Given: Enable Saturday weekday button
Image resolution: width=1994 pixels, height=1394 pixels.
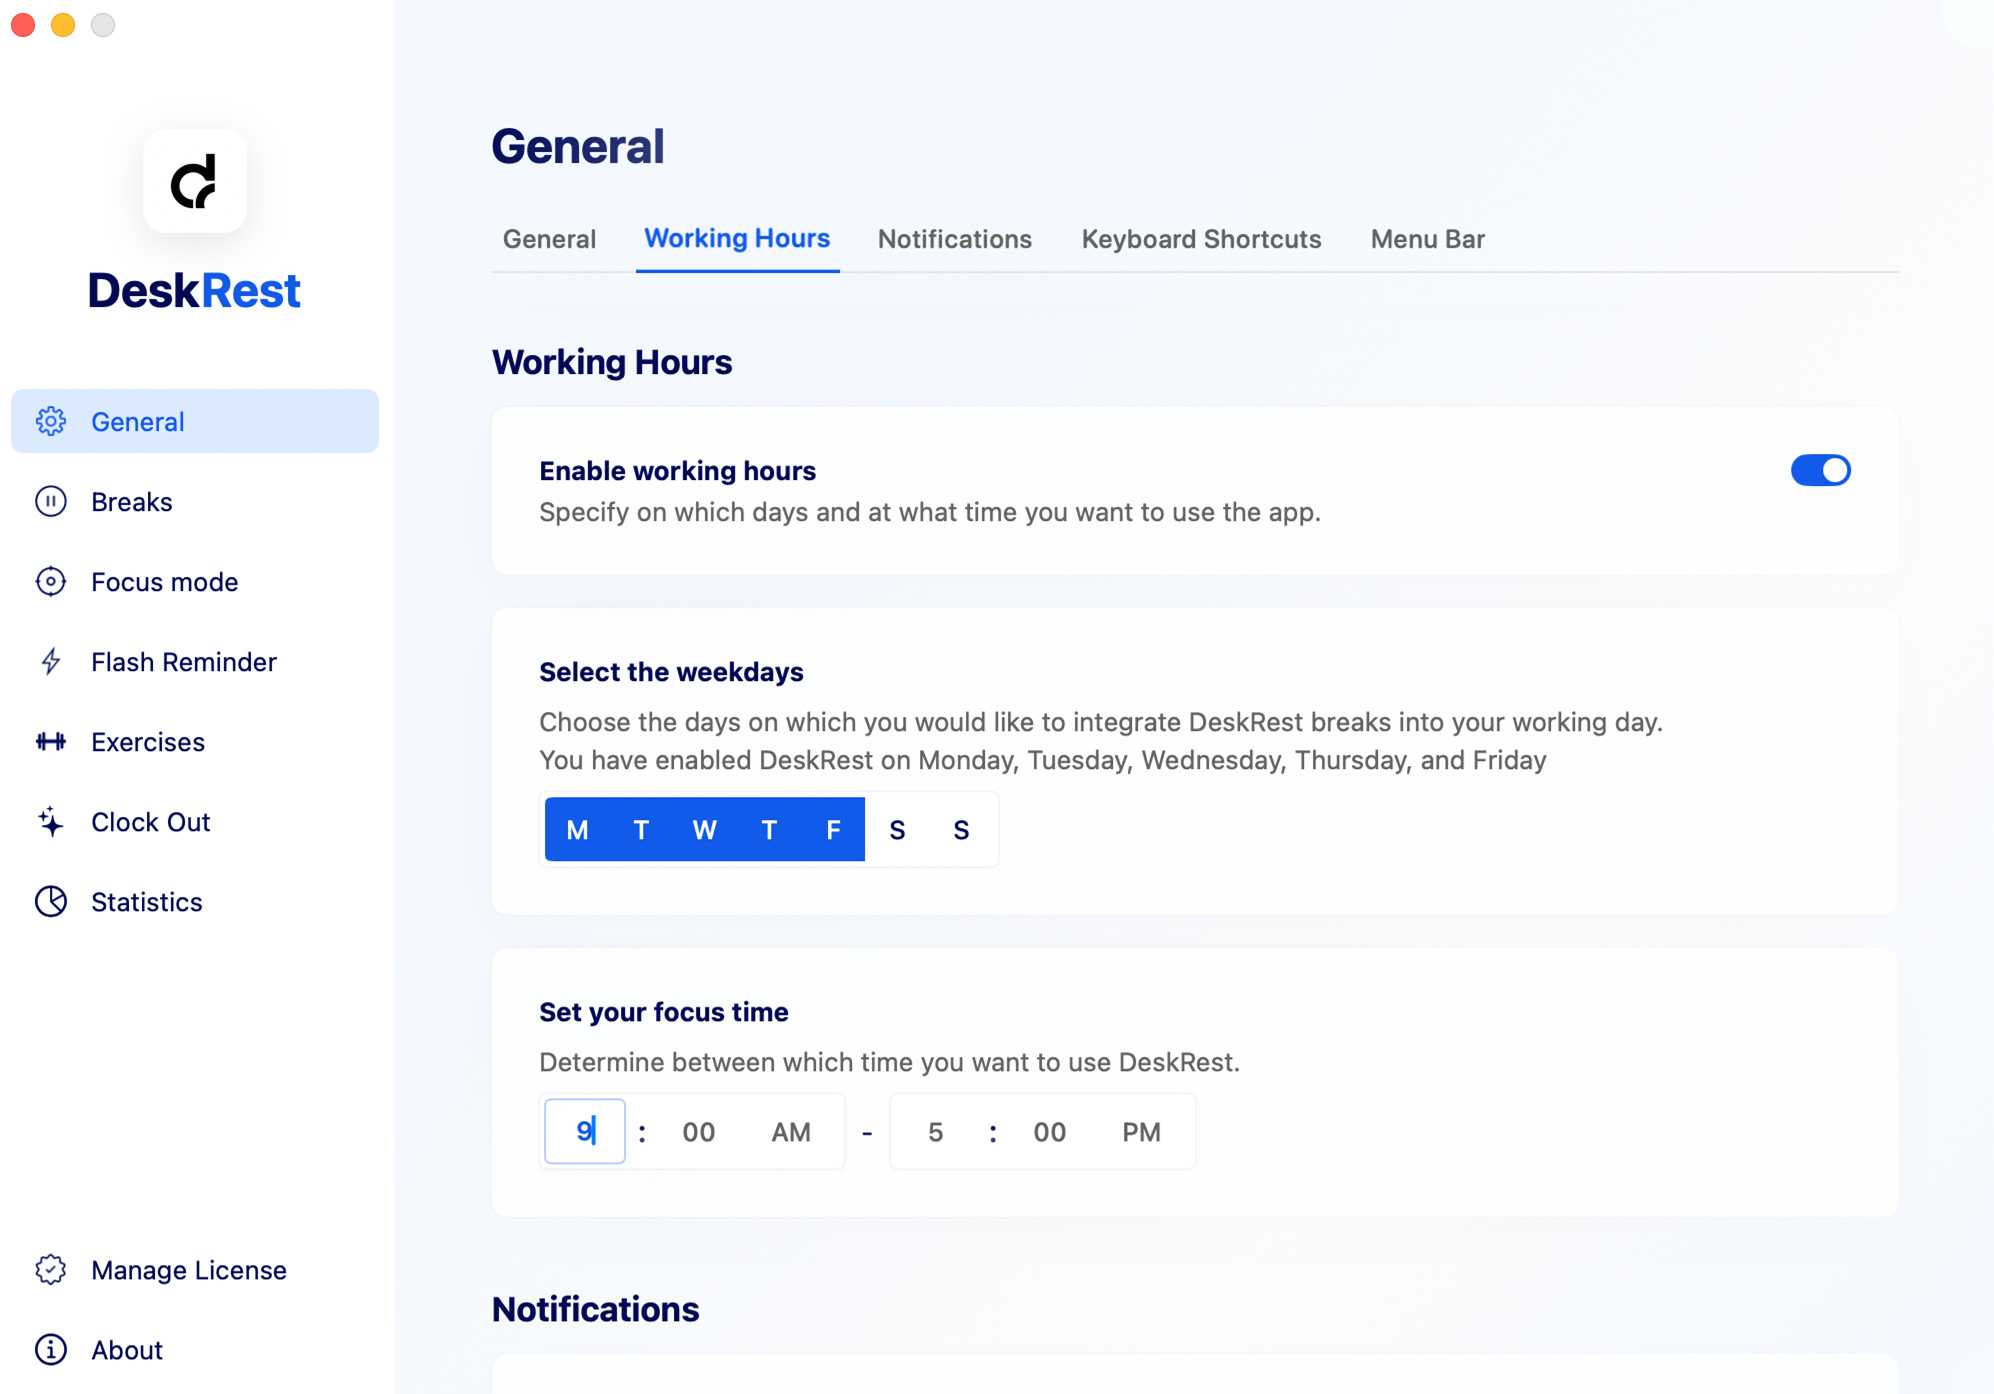Looking at the screenshot, I should 897,829.
